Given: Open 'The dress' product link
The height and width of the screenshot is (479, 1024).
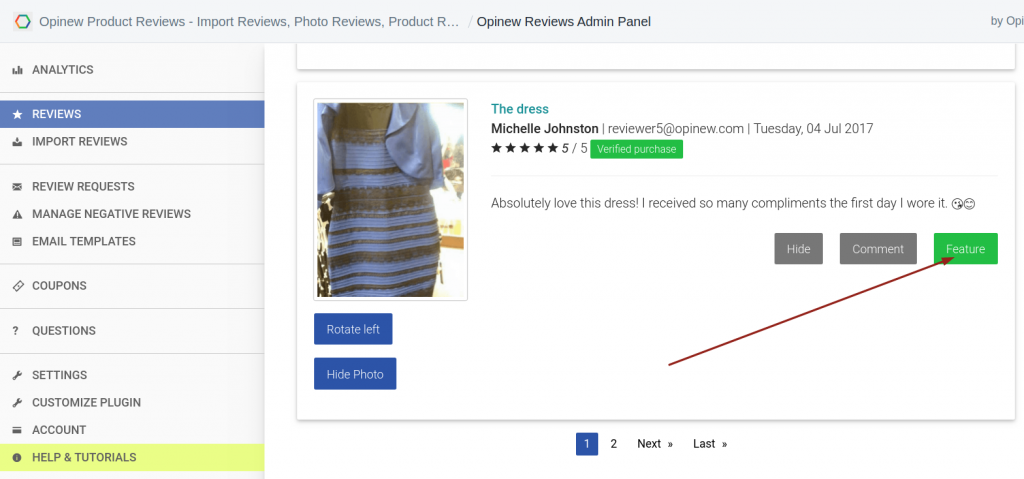Looking at the screenshot, I should pos(520,109).
